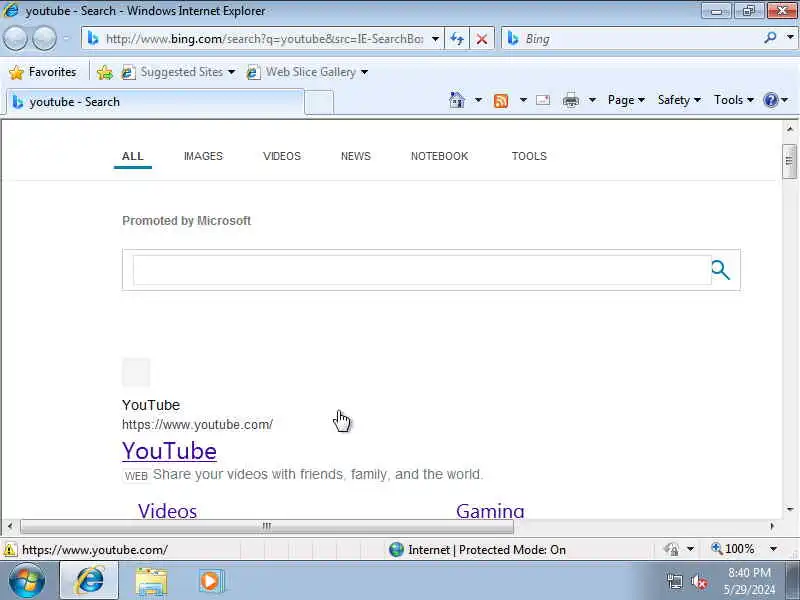The image size is (800, 600).
Task: Click the address bar URL field
Action: [x=264, y=39]
